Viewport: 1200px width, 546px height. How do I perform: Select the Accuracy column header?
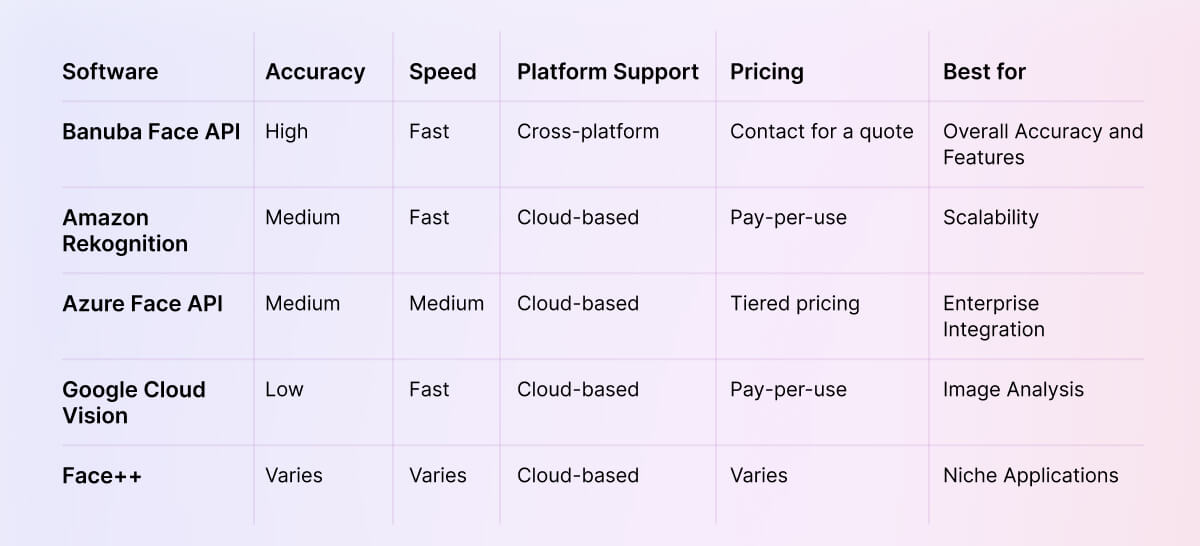point(315,72)
